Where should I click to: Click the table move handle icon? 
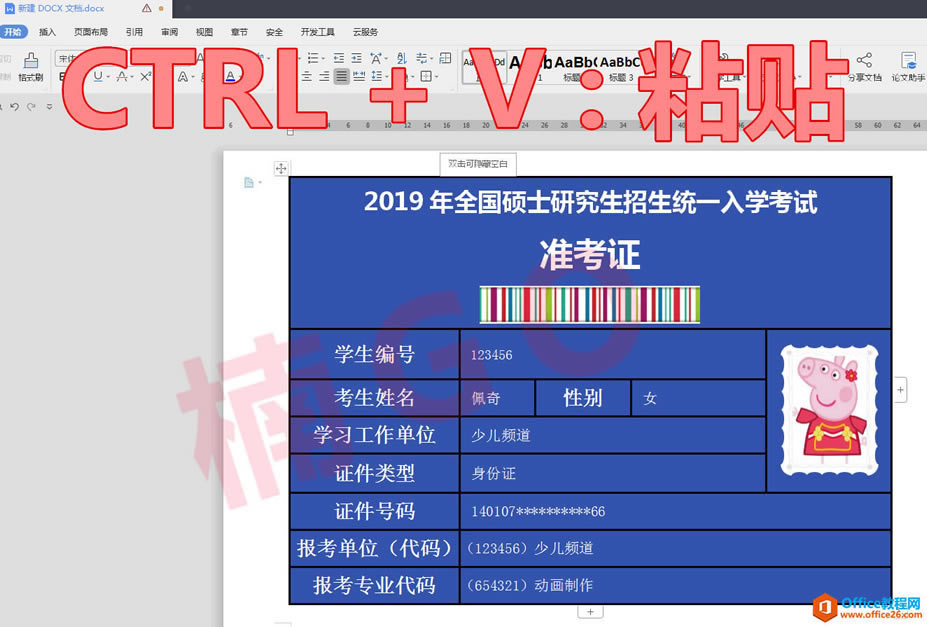click(x=281, y=168)
